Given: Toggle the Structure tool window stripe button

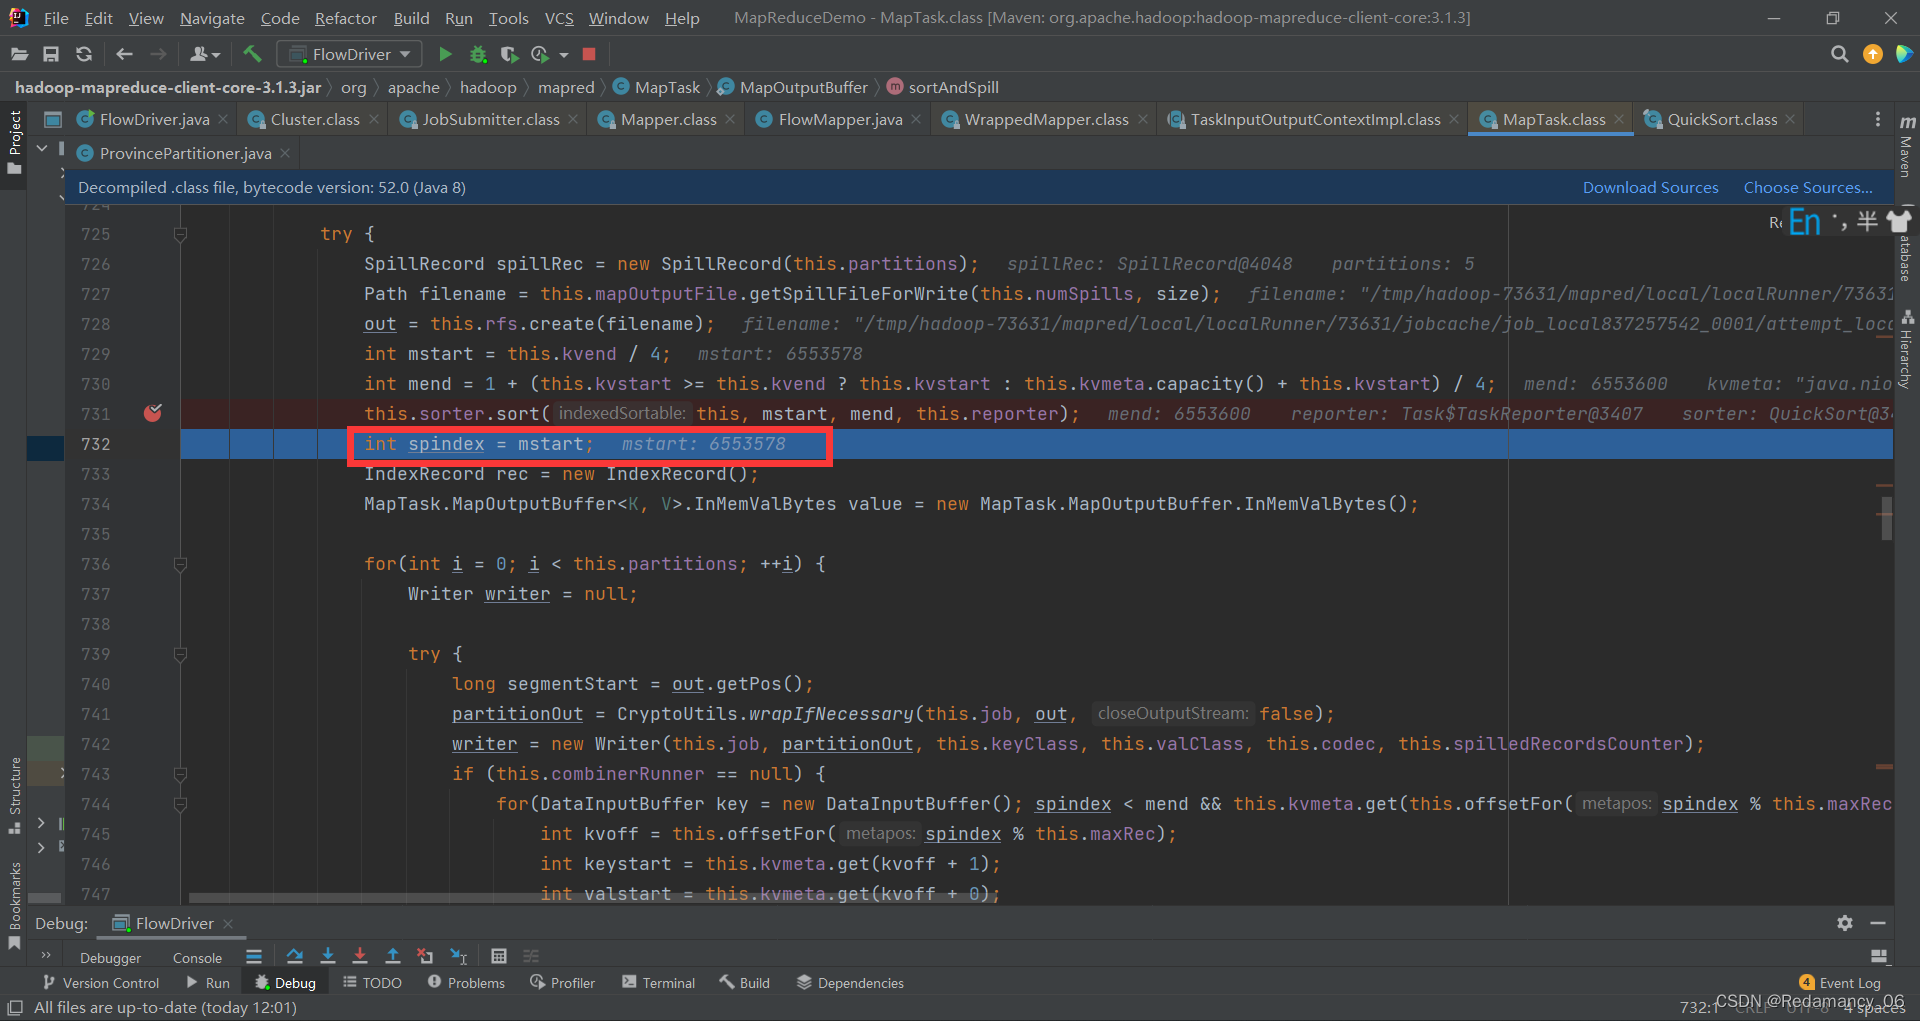Looking at the screenshot, I should (x=14, y=795).
